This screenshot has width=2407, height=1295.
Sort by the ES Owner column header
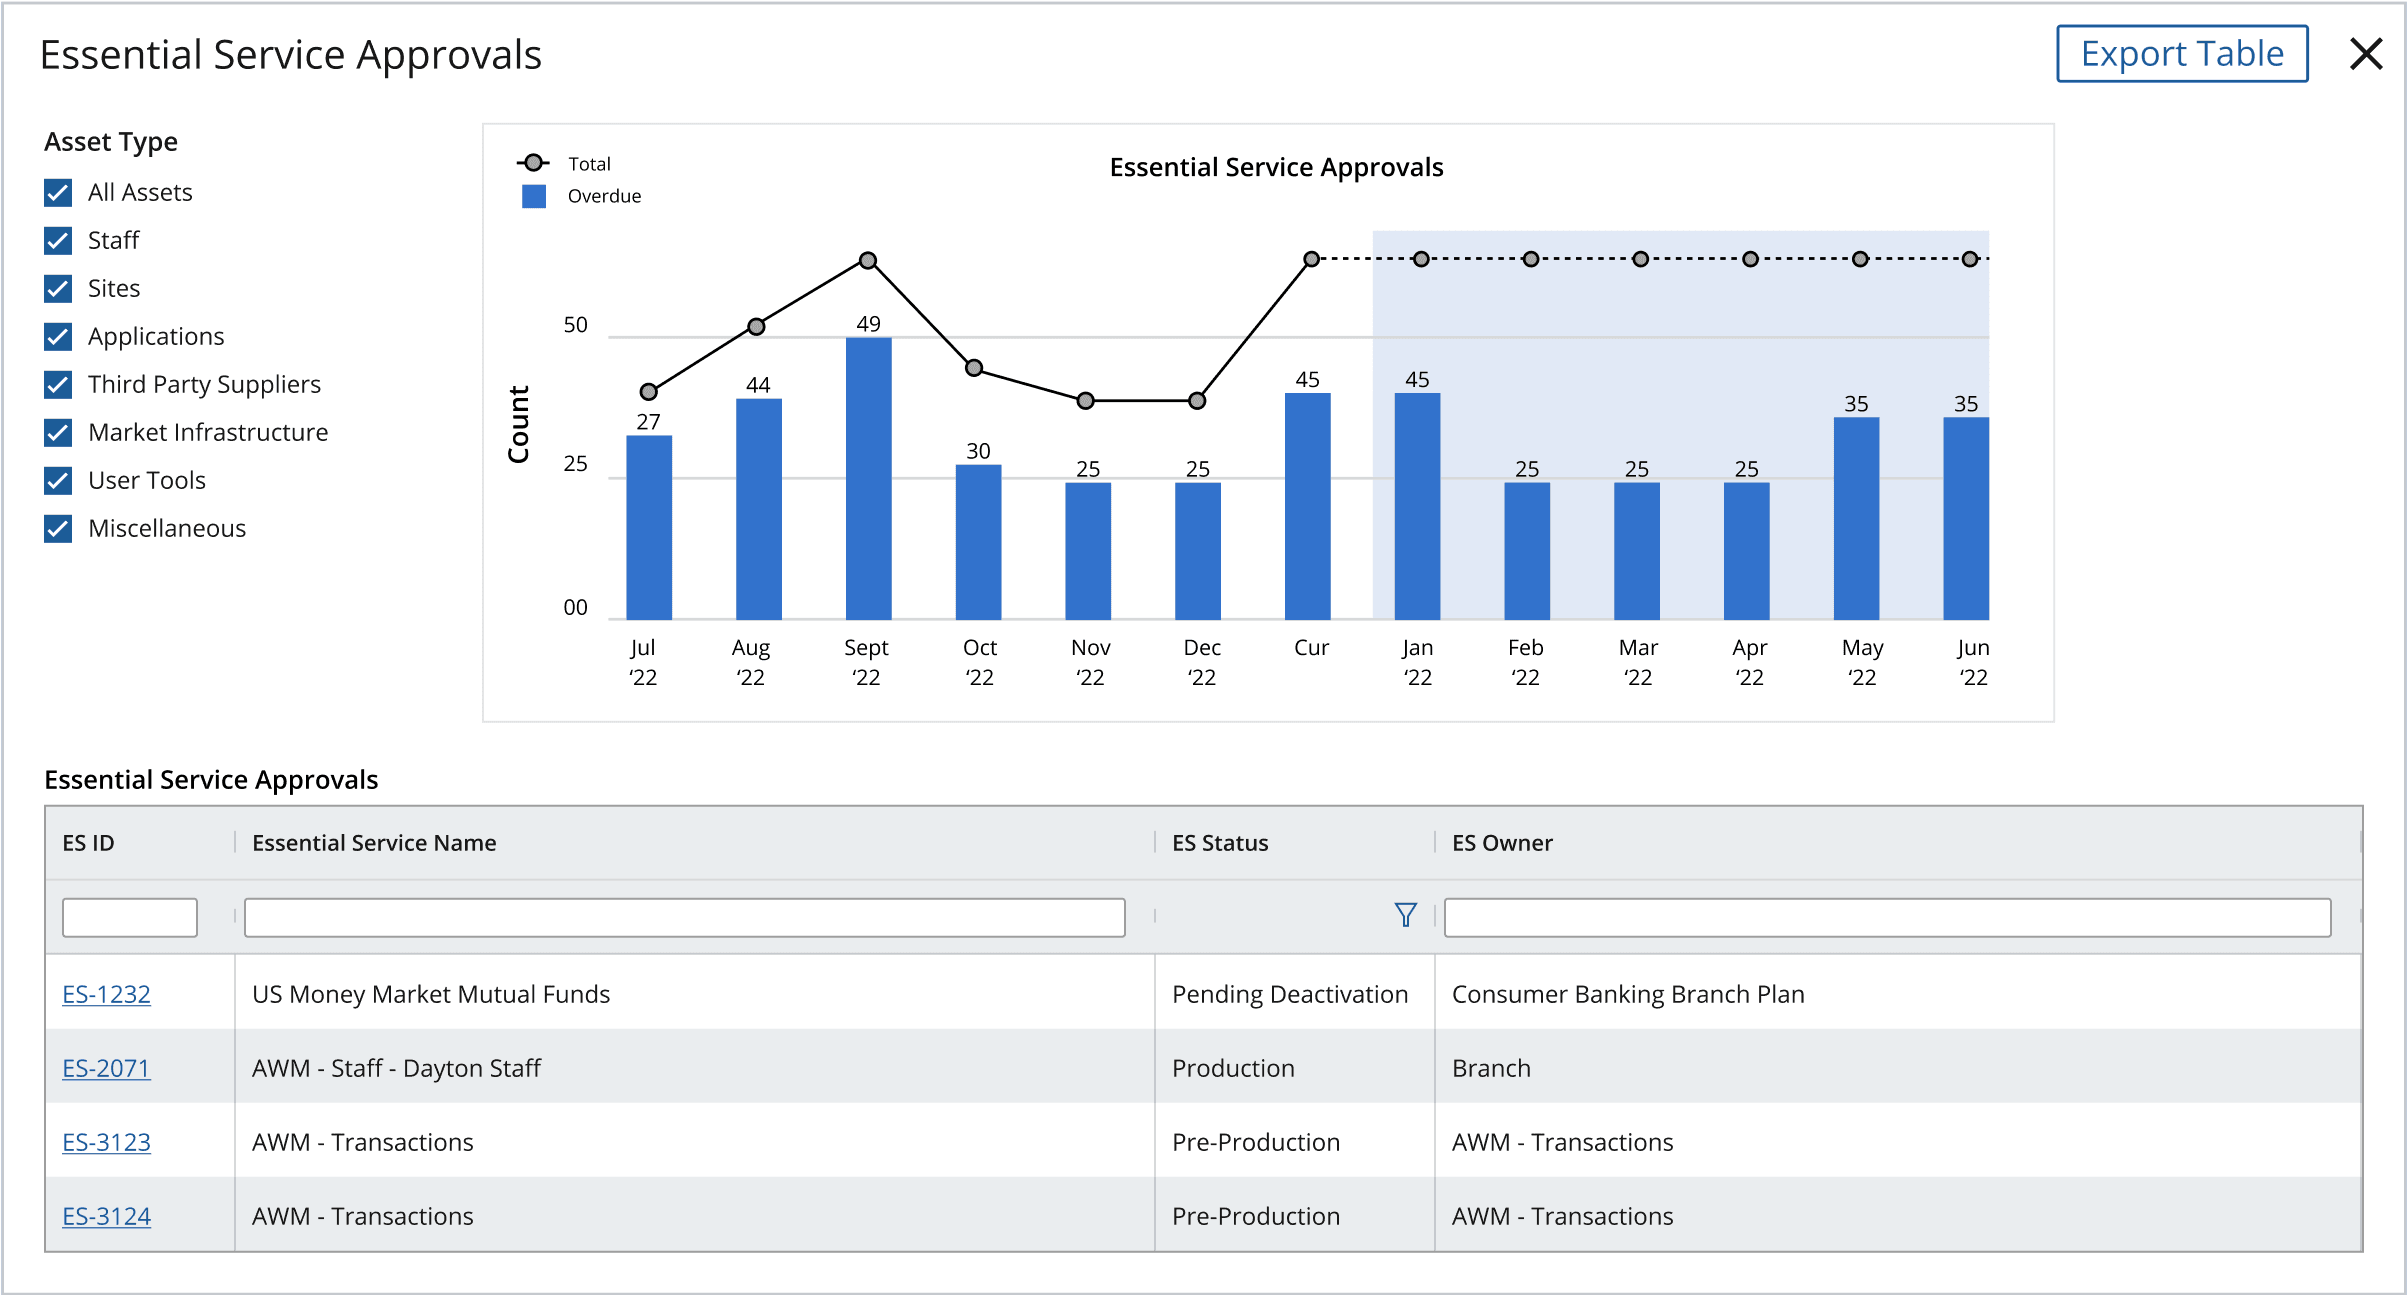coord(1502,843)
